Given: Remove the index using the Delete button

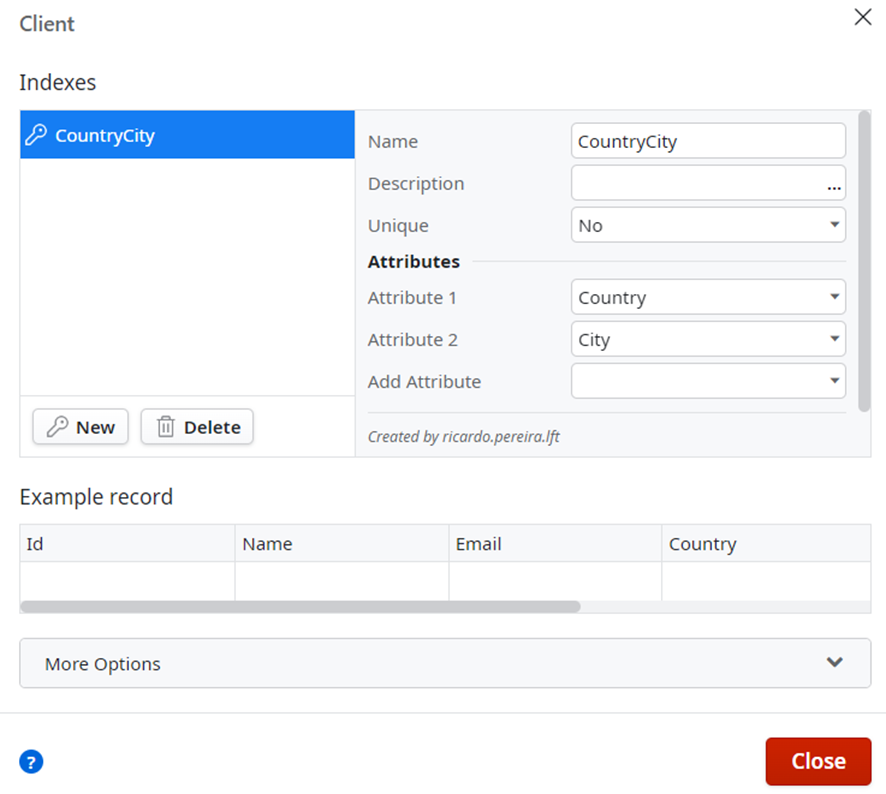Looking at the screenshot, I should click(x=197, y=427).
